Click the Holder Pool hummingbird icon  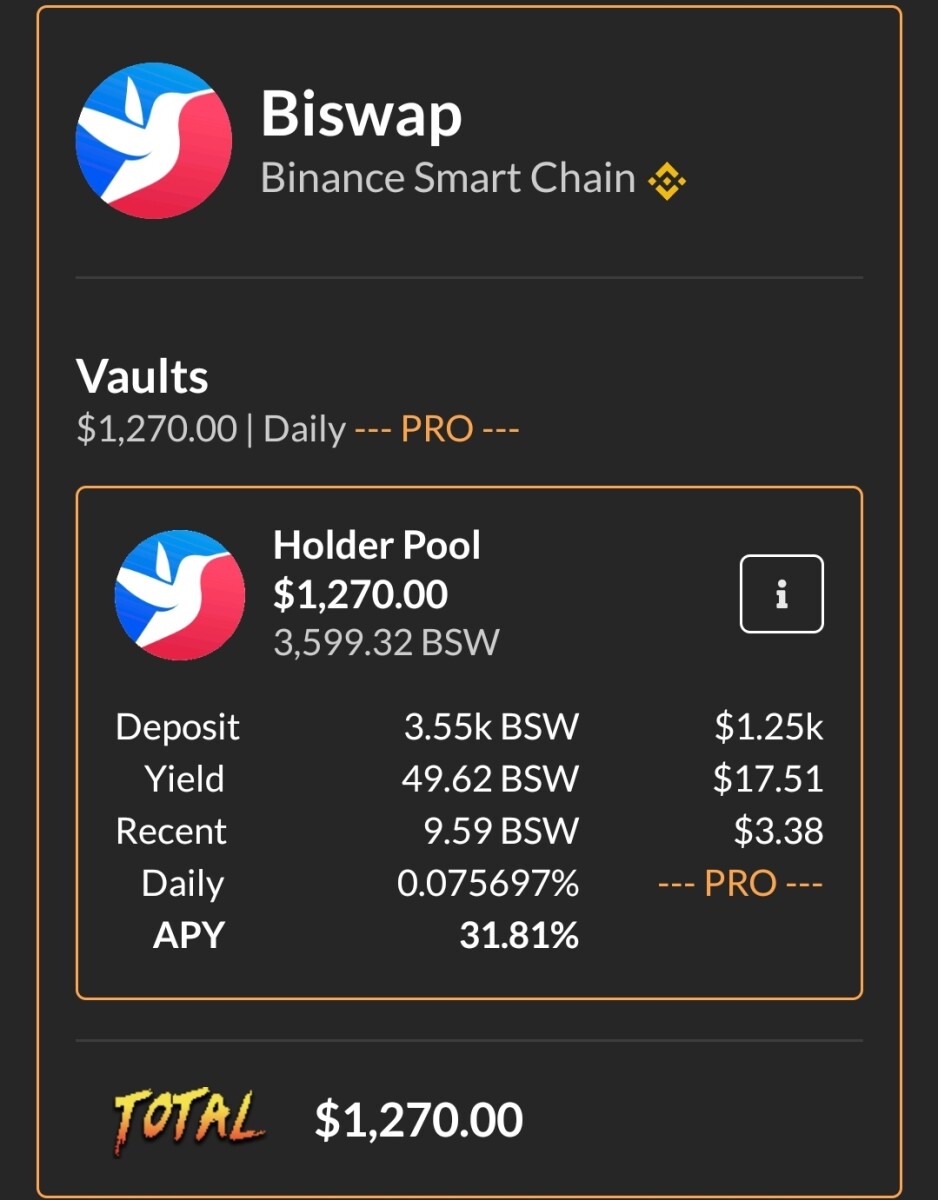[180, 595]
